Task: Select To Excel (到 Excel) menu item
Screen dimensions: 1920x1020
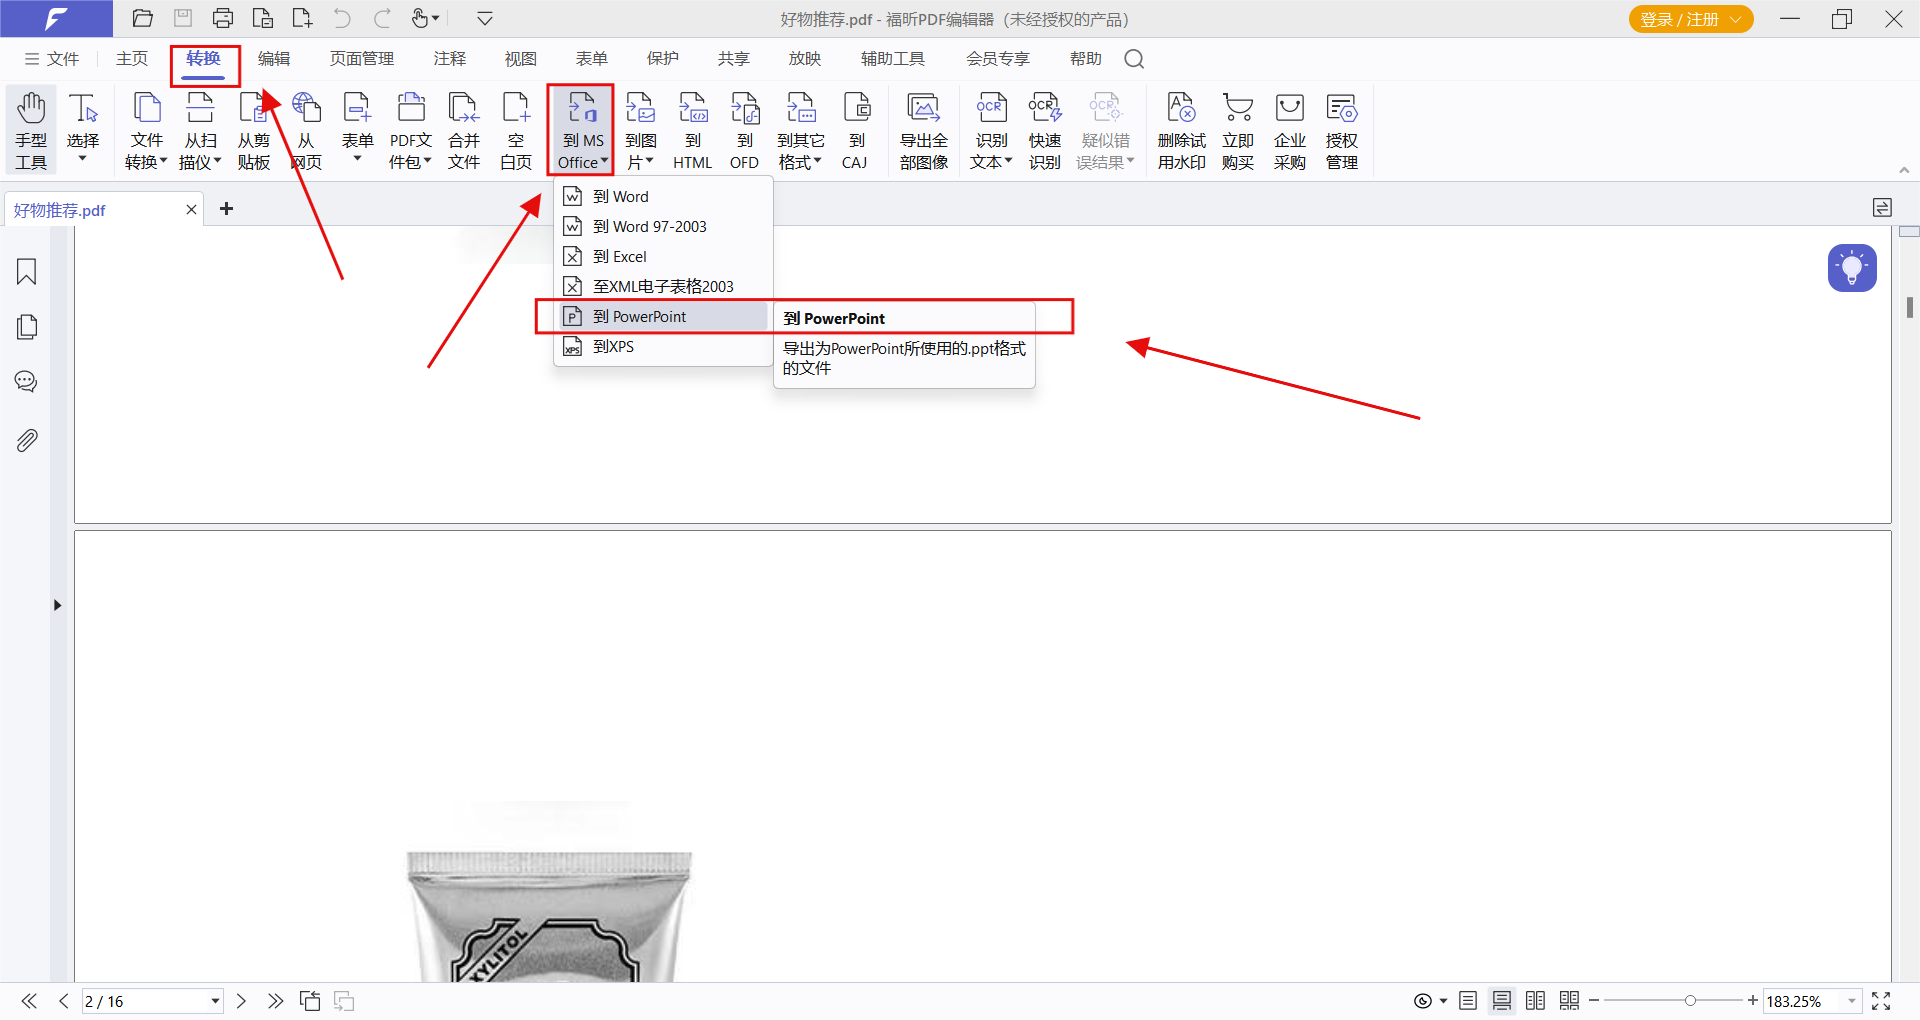Action: (663, 257)
